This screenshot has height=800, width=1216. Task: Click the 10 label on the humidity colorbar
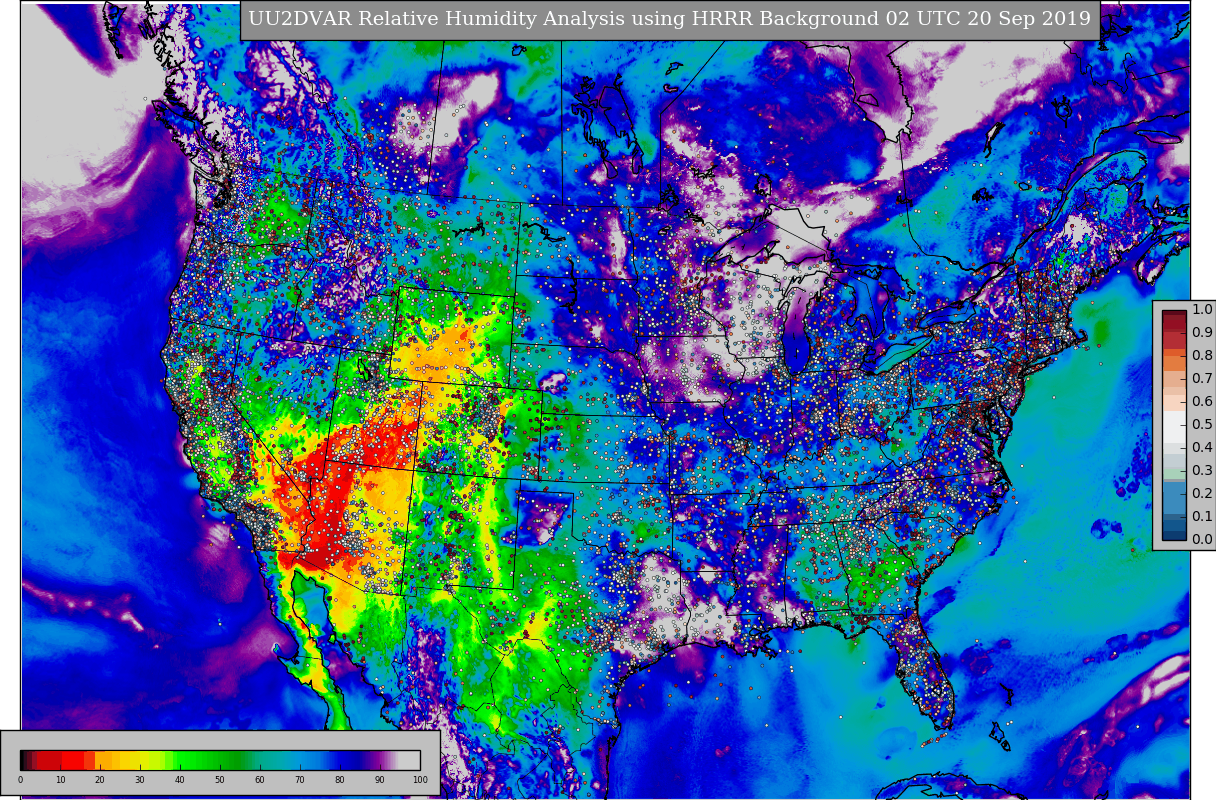pyautogui.click(x=60, y=779)
